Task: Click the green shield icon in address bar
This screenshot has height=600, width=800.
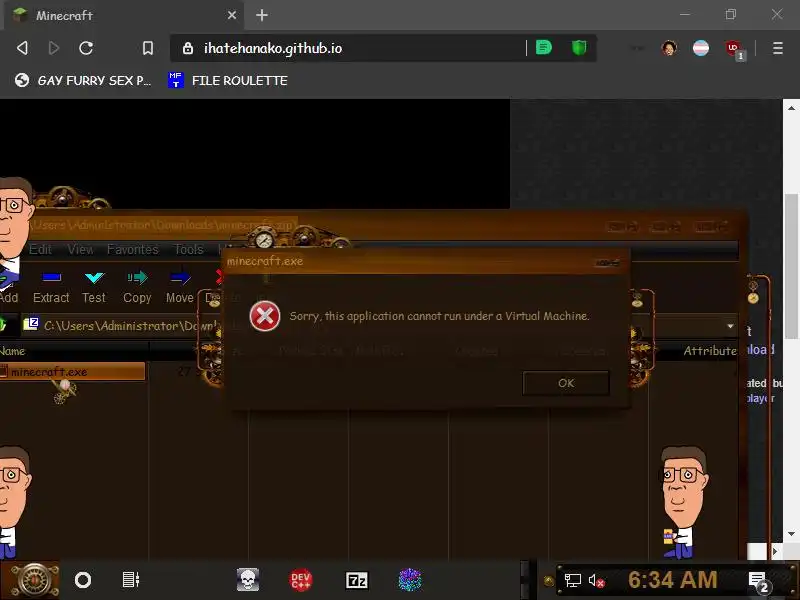Action: pos(579,48)
